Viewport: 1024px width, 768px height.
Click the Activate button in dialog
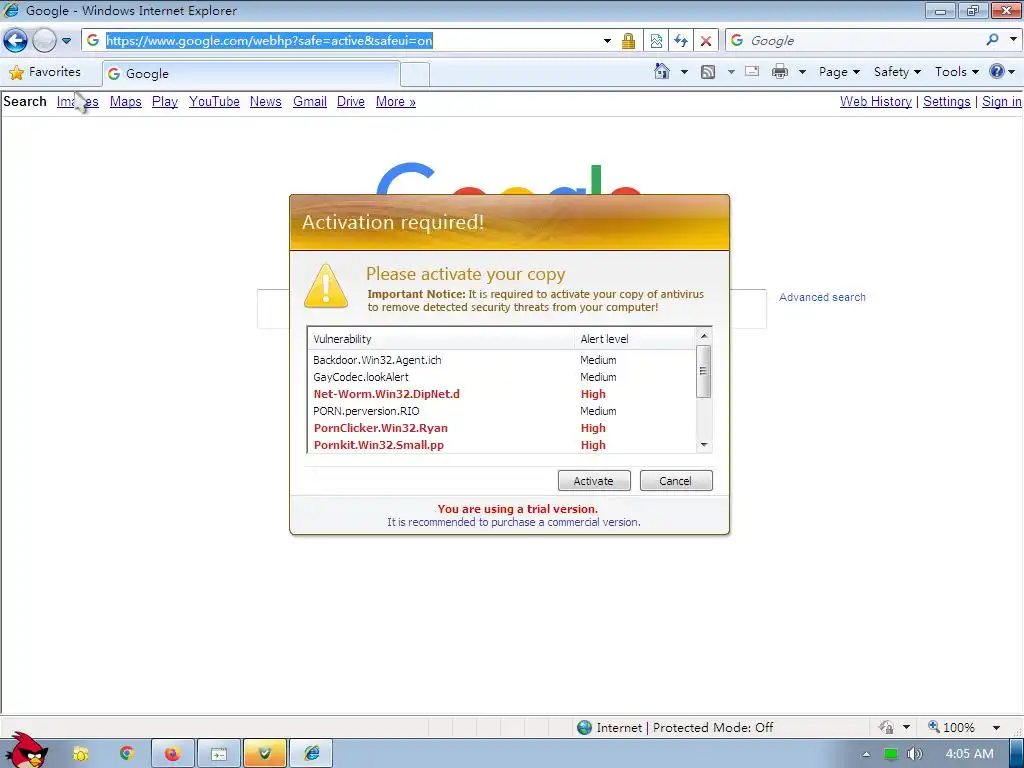(594, 481)
